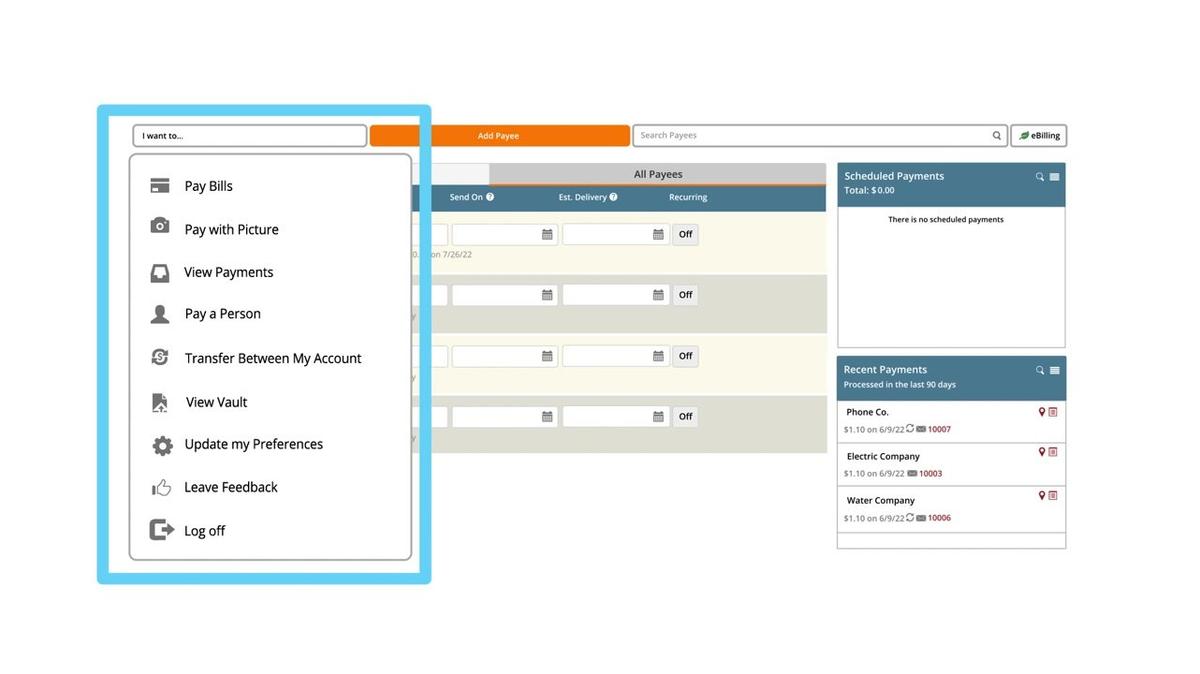The height and width of the screenshot is (674, 1200).
Task: Click the Phone Co. map pin icon
Action: pyautogui.click(x=1041, y=412)
